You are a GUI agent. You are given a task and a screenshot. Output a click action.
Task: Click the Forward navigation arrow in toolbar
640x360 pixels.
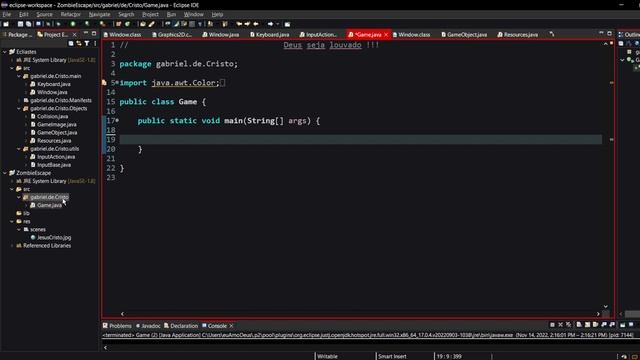pyautogui.click(x=270, y=24)
